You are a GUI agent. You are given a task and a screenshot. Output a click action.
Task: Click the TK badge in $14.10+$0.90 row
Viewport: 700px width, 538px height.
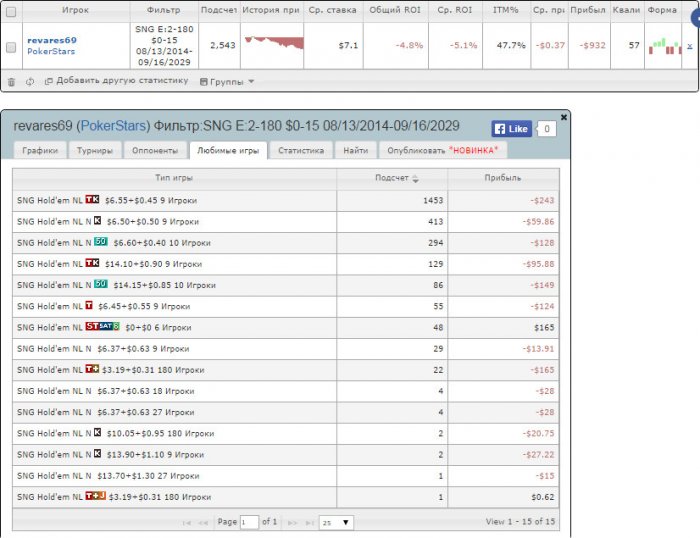(x=92, y=263)
